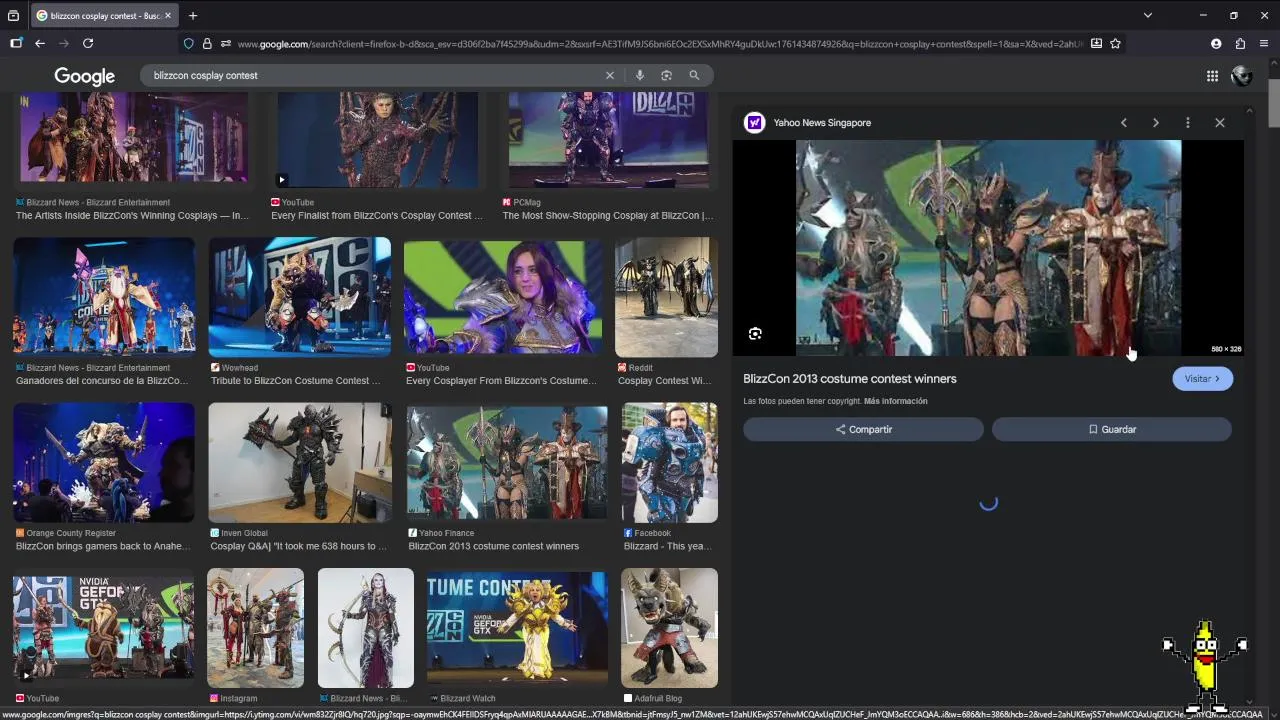Open the PCMag Most Show-Stopping Cosplay link

[x=608, y=215]
